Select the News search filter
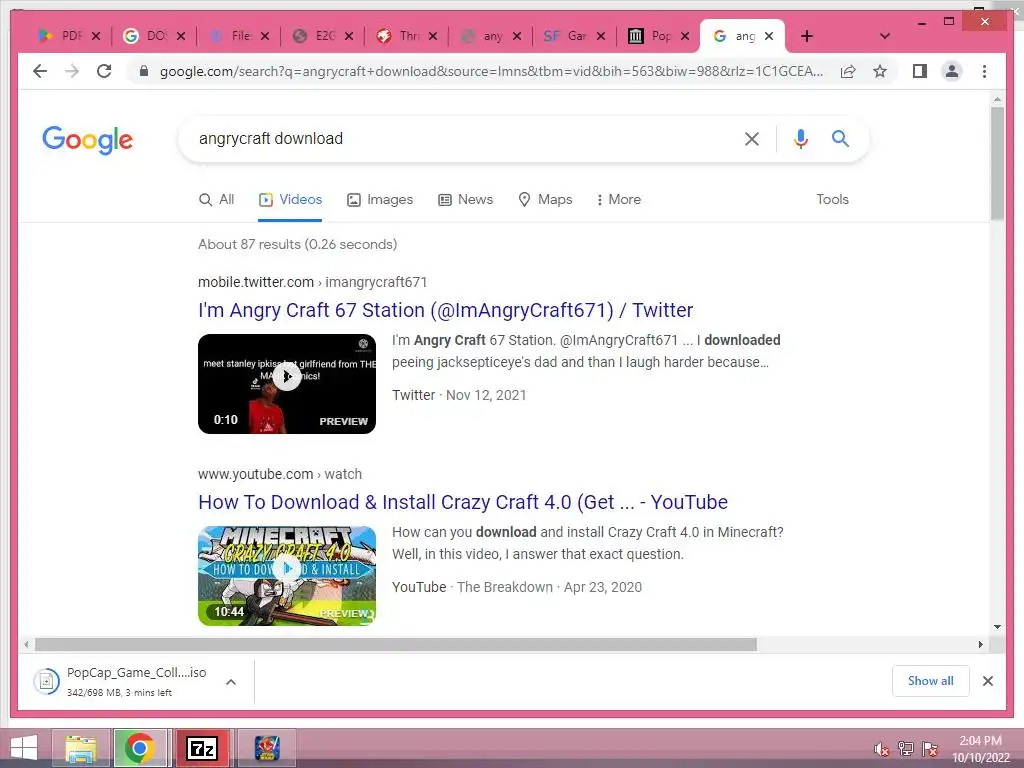The width and height of the screenshot is (1024, 768). click(x=465, y=199)
